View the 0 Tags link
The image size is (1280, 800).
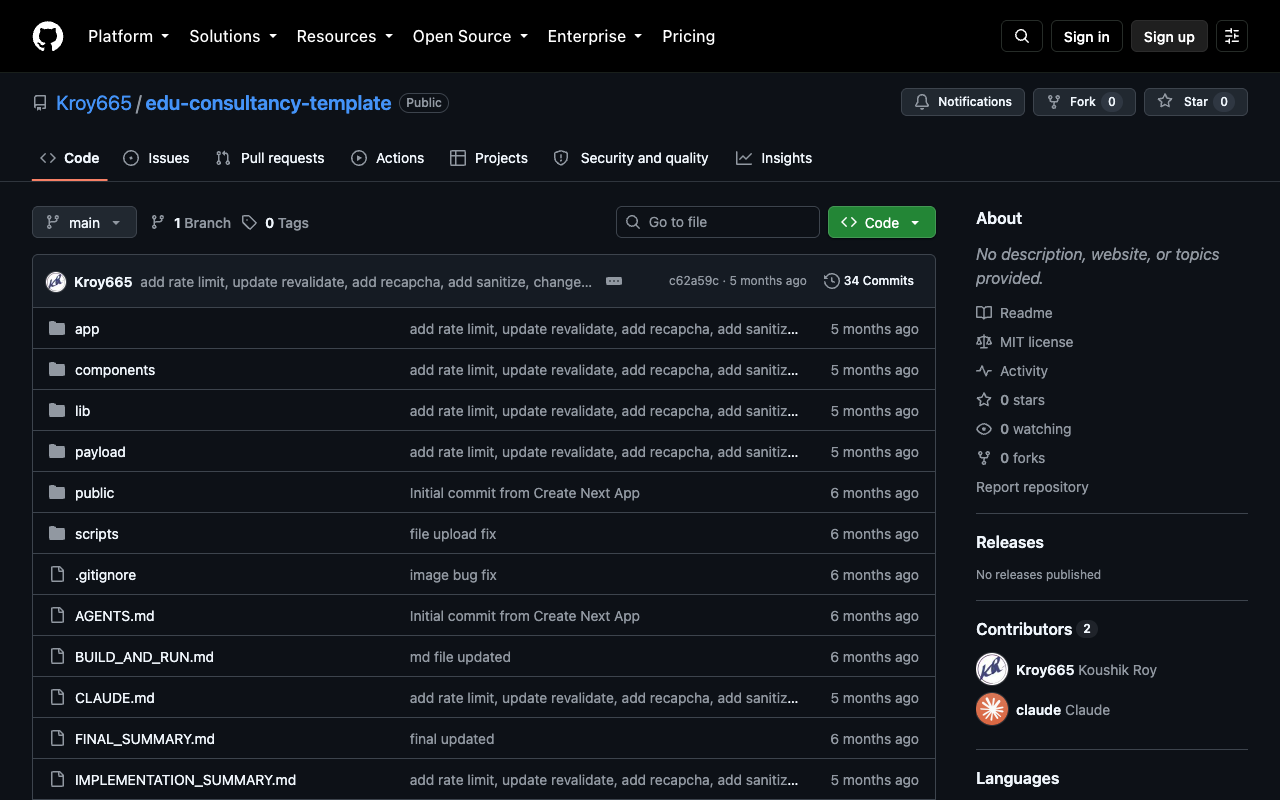pos(275,222)
